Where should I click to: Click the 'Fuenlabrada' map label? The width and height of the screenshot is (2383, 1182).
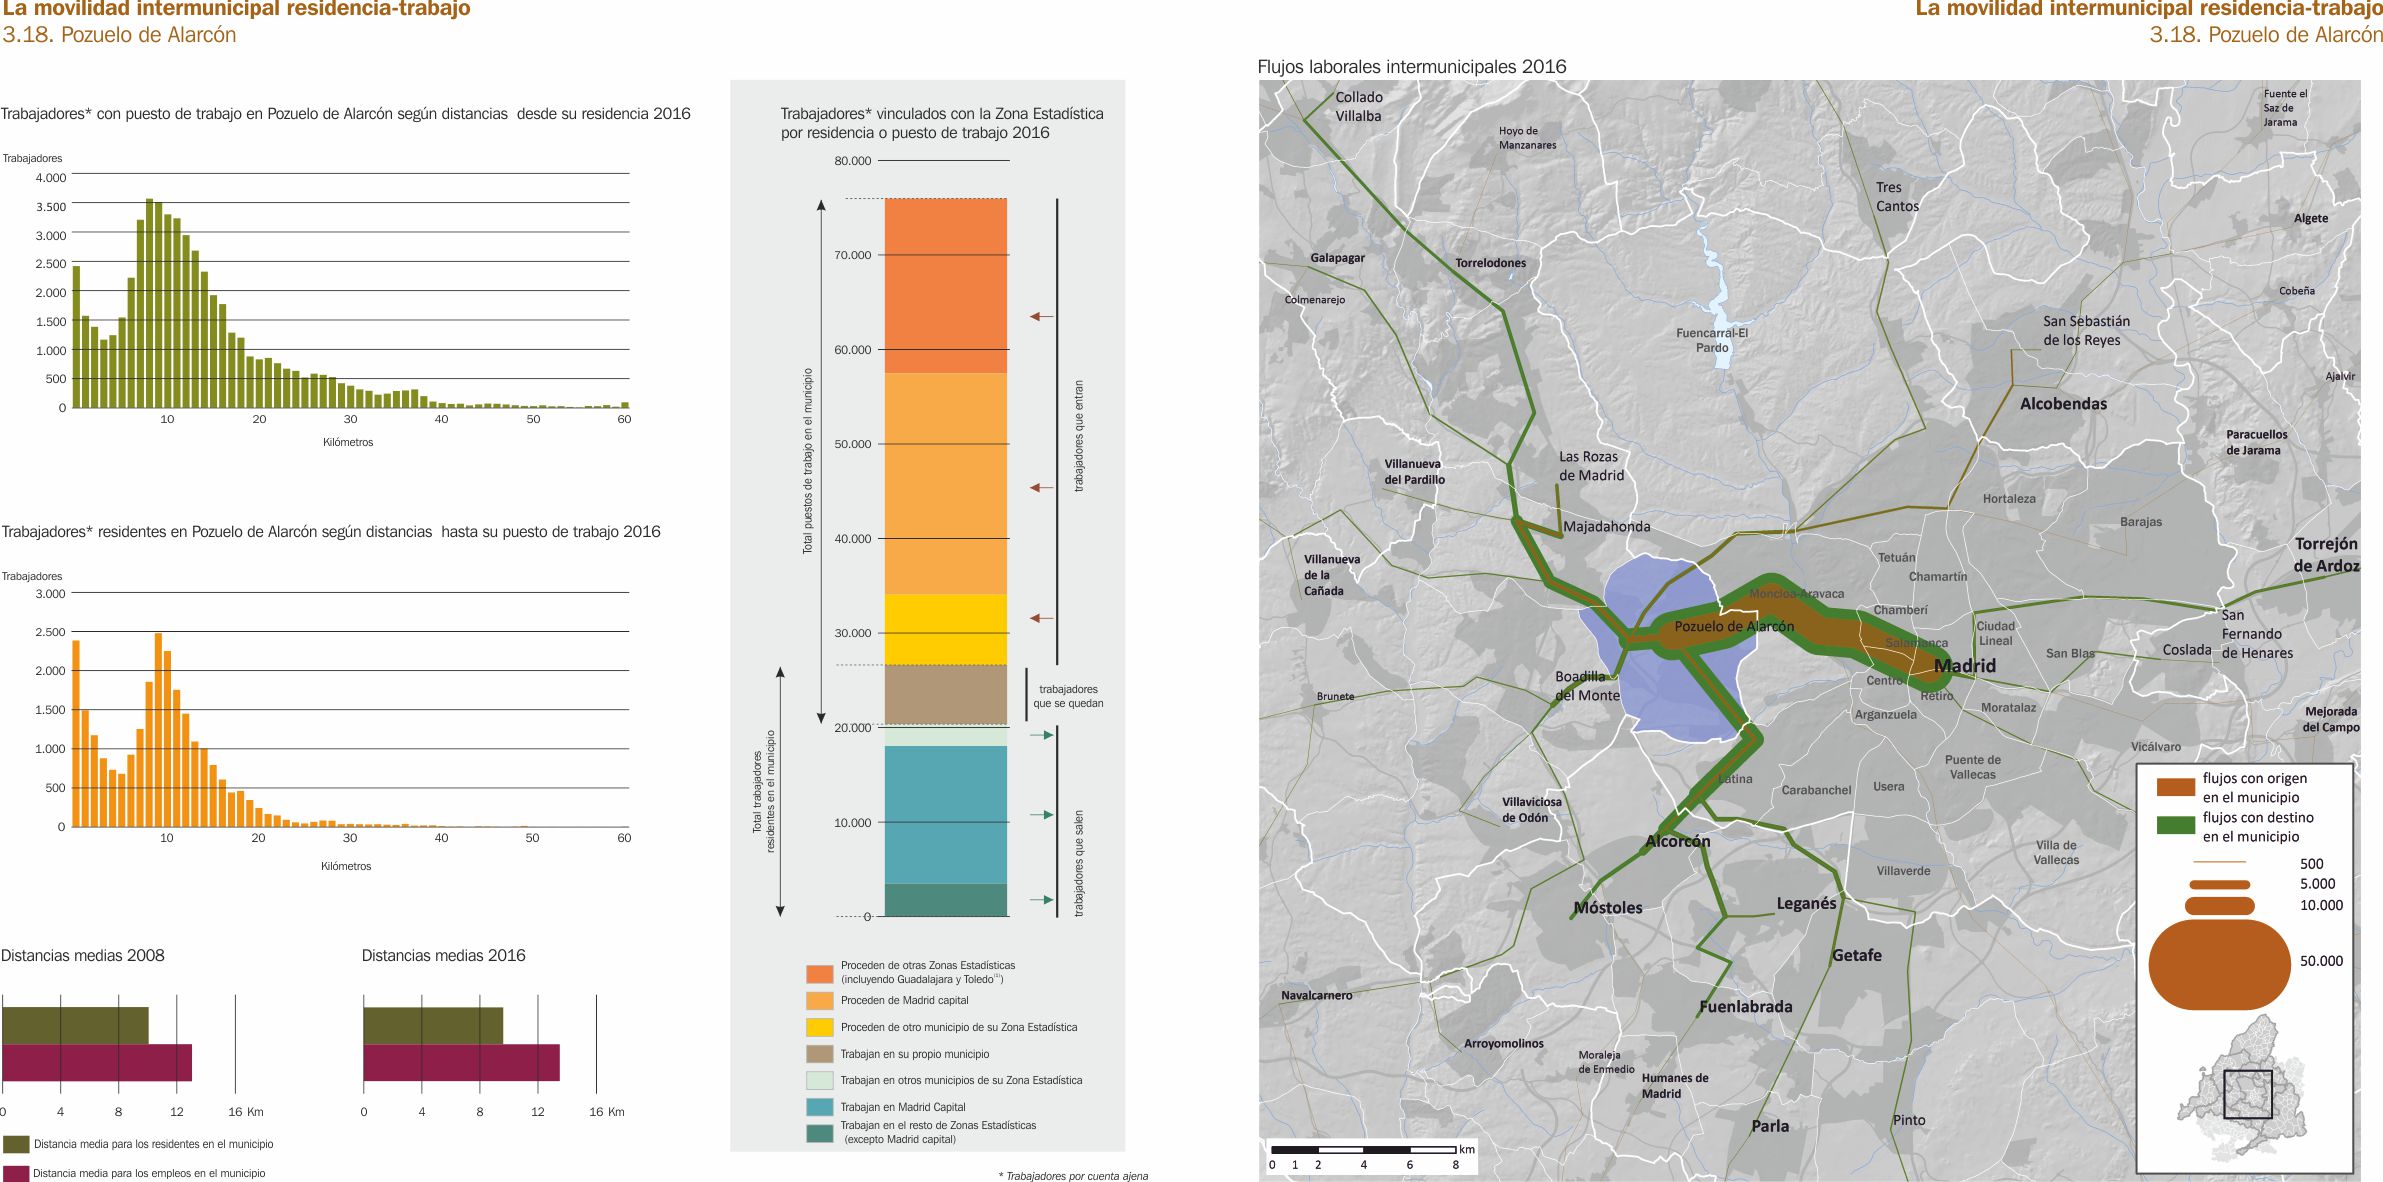pos(1746,1007)
